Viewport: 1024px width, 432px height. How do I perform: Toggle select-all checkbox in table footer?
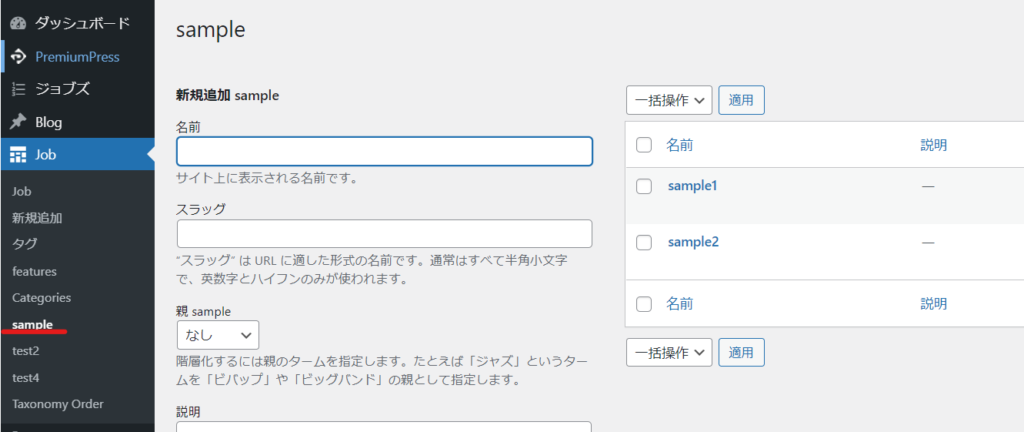coord(644,303)
